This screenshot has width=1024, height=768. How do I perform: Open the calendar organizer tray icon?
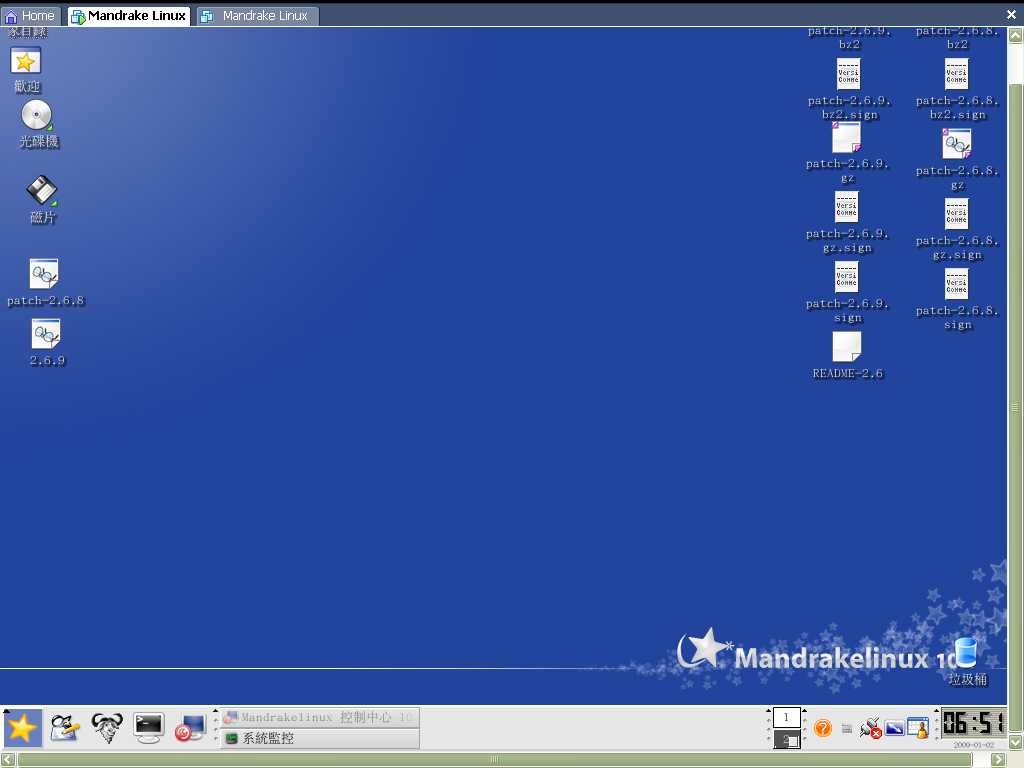coord(918,728)
